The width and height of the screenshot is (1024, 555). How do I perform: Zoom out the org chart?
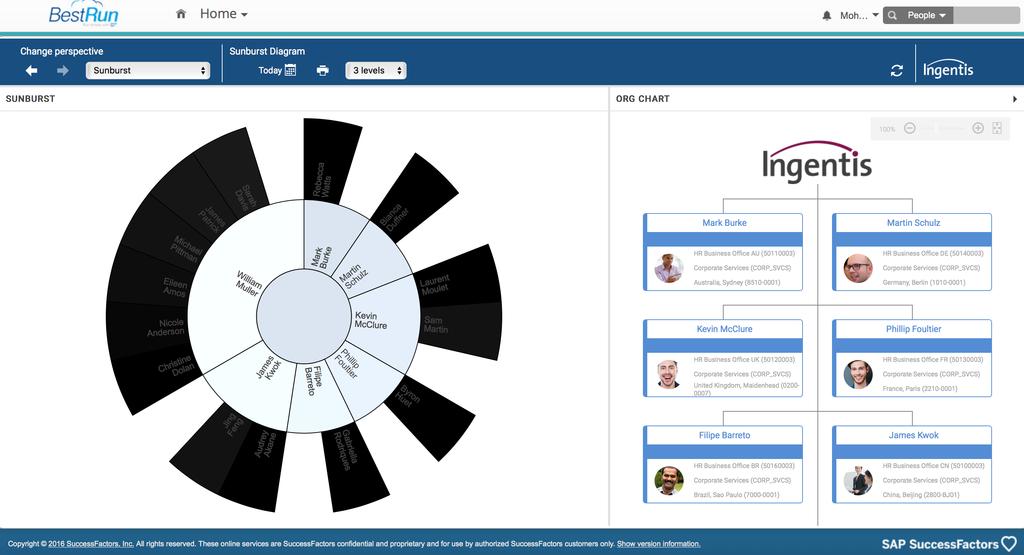(x=909, y=129)
